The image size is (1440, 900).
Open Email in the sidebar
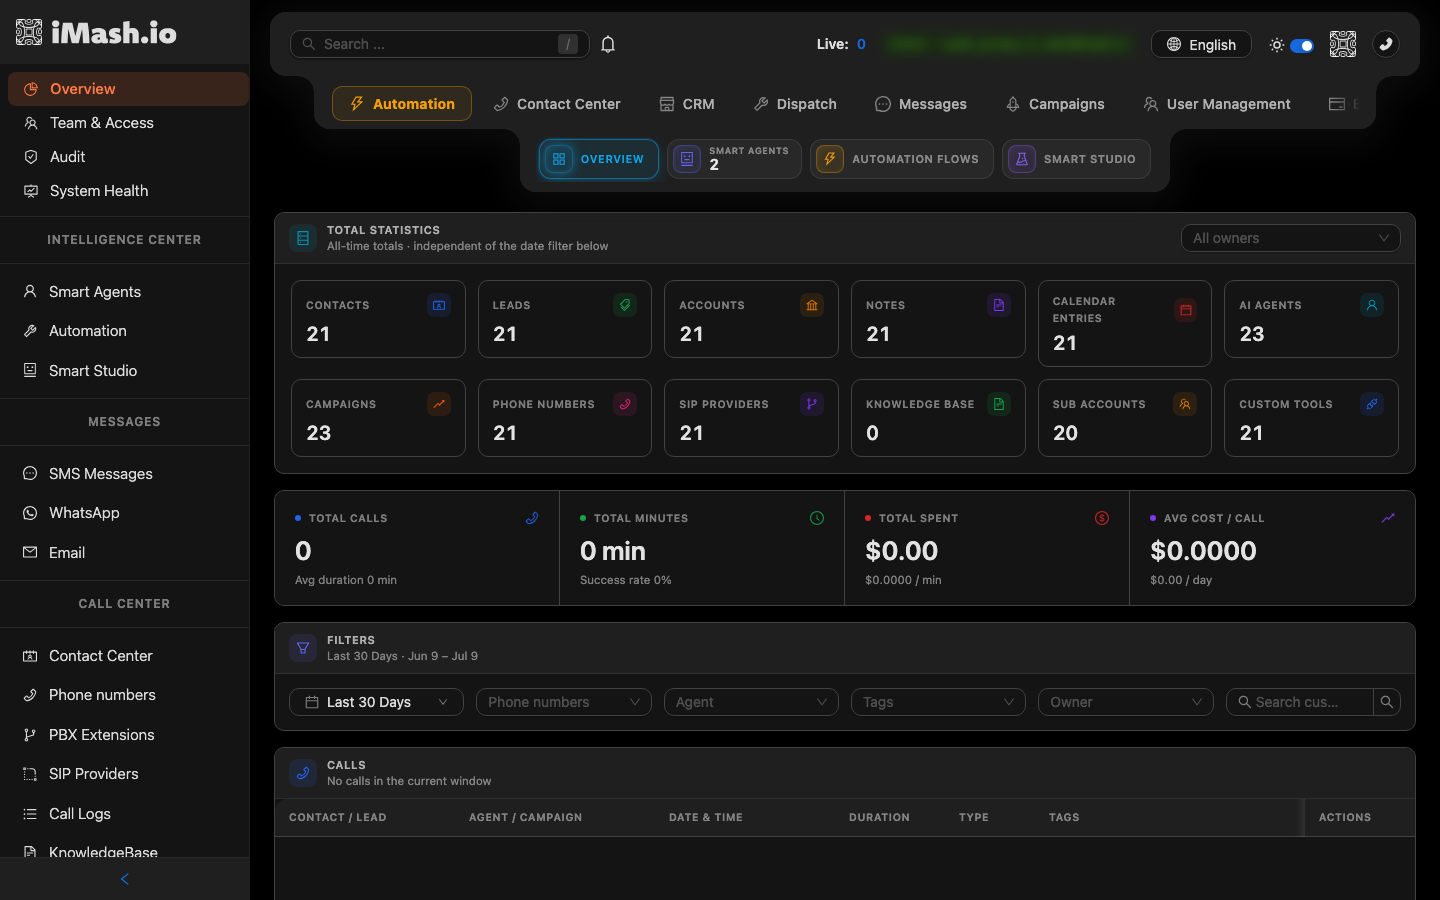click(x=125, y=553)
